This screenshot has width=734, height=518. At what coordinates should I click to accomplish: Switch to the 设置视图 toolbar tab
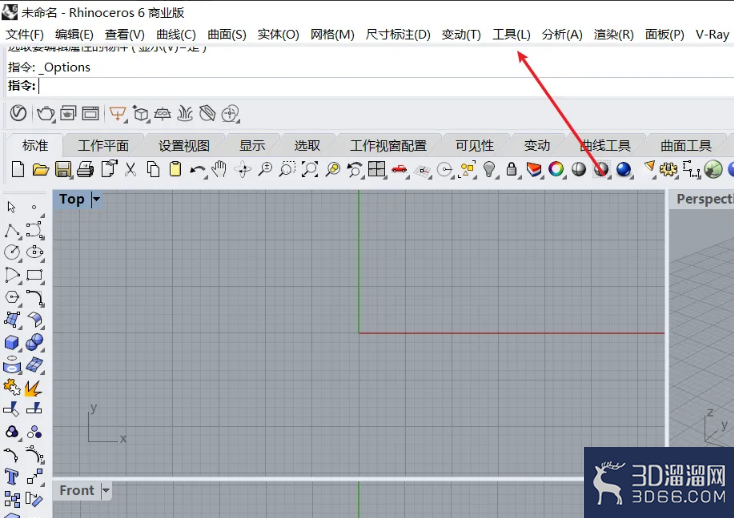click(184, 146)
